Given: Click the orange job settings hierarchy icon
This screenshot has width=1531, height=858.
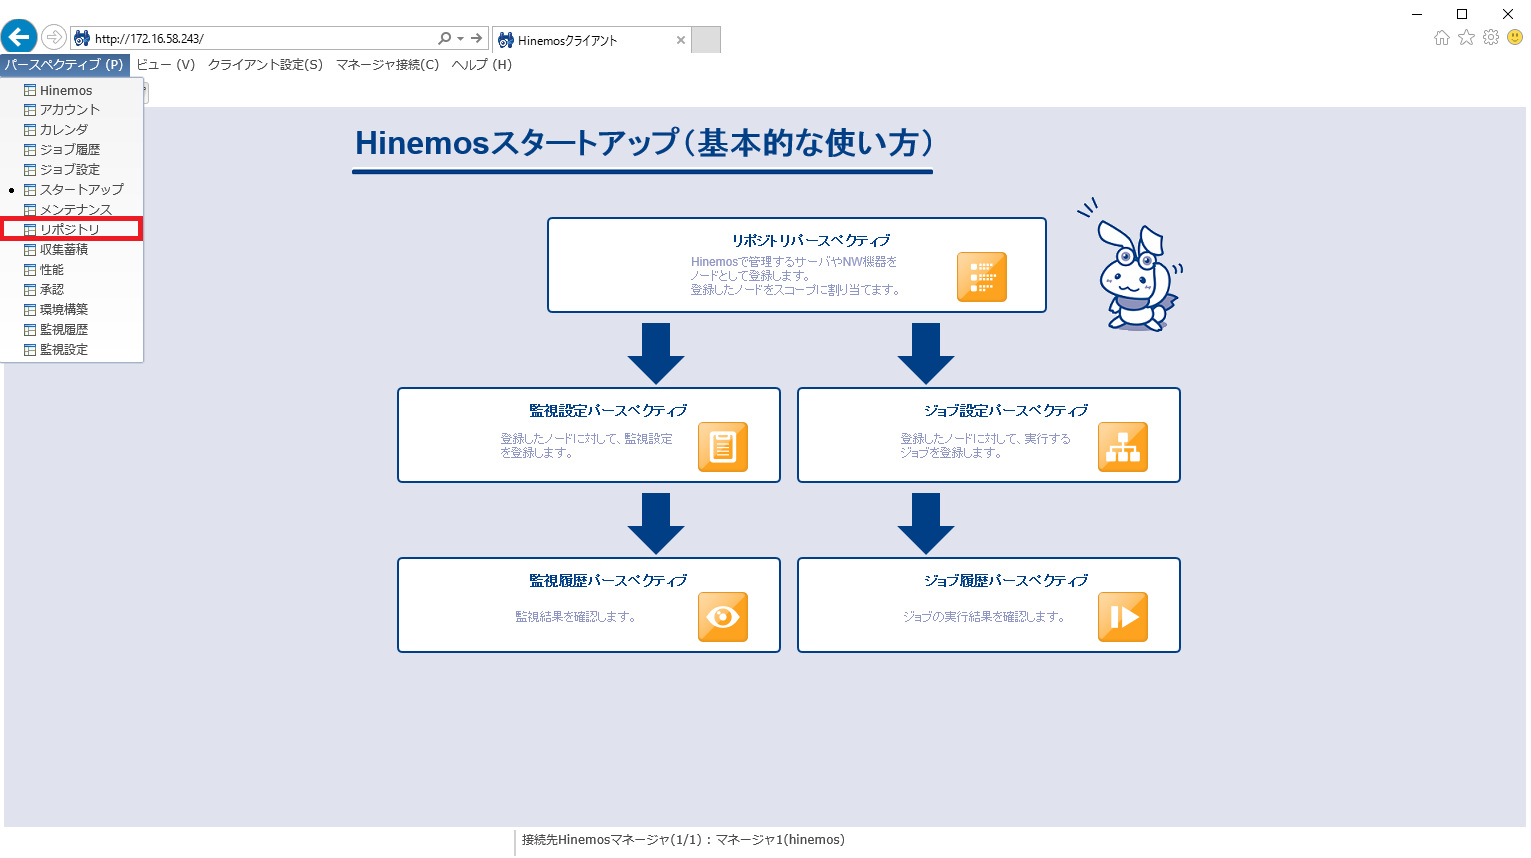Looking at the screenshot, I should click(1122, 447).
